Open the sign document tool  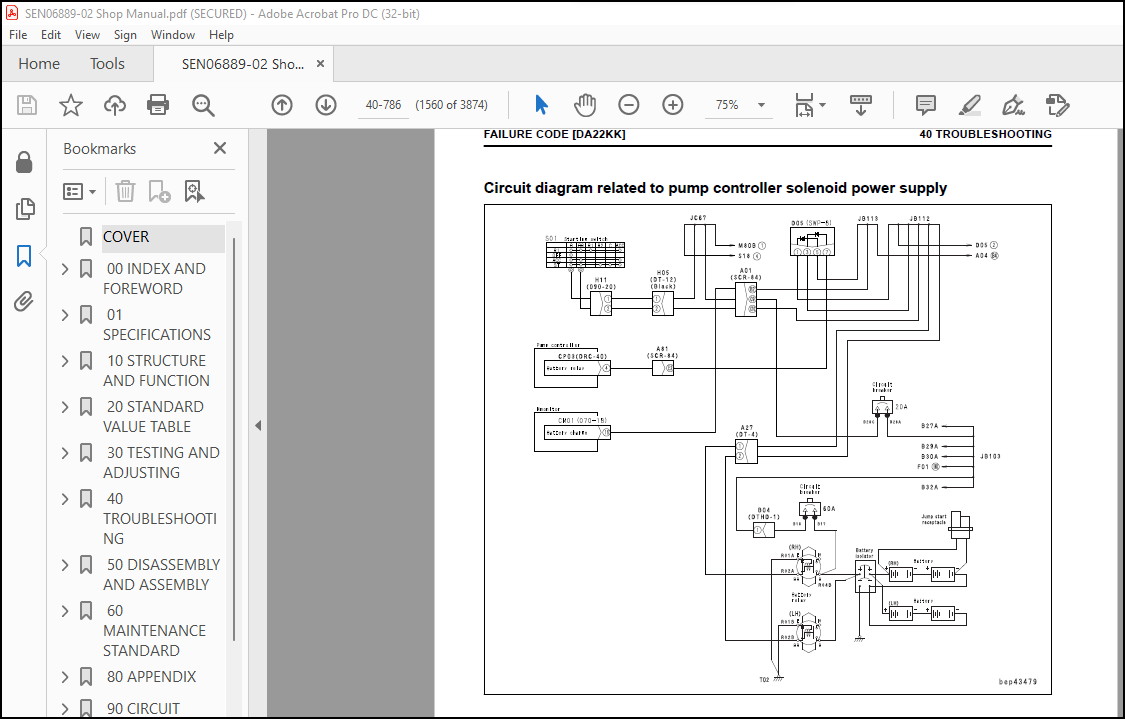coord(1013,105)
